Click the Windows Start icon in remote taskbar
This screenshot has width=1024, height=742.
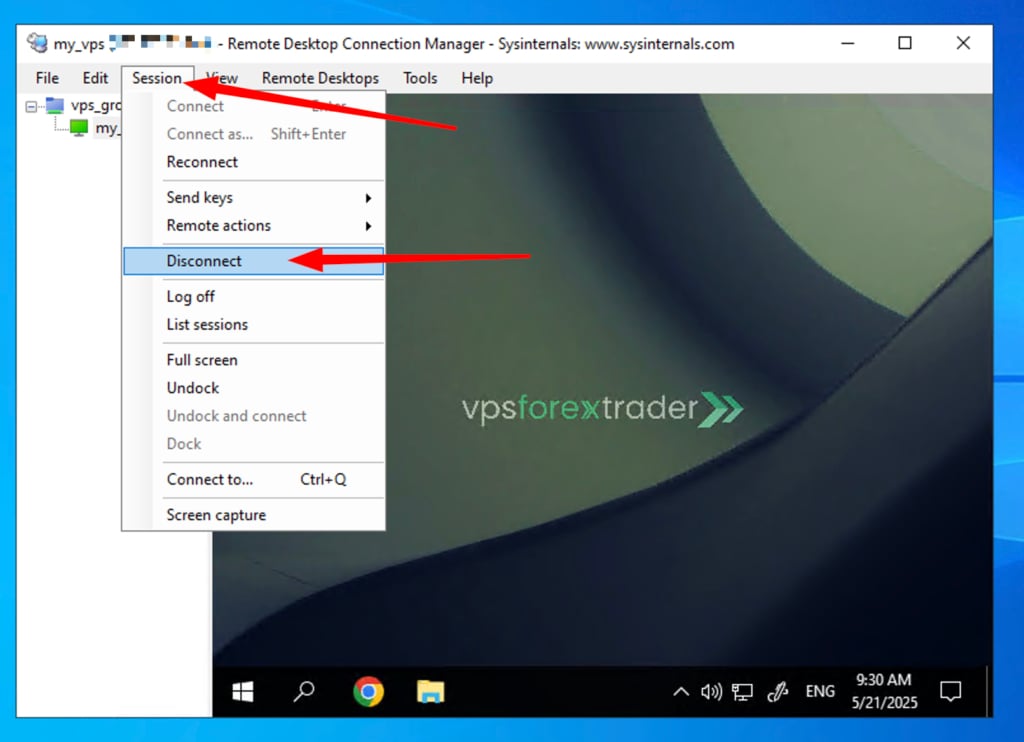(243, 692)
